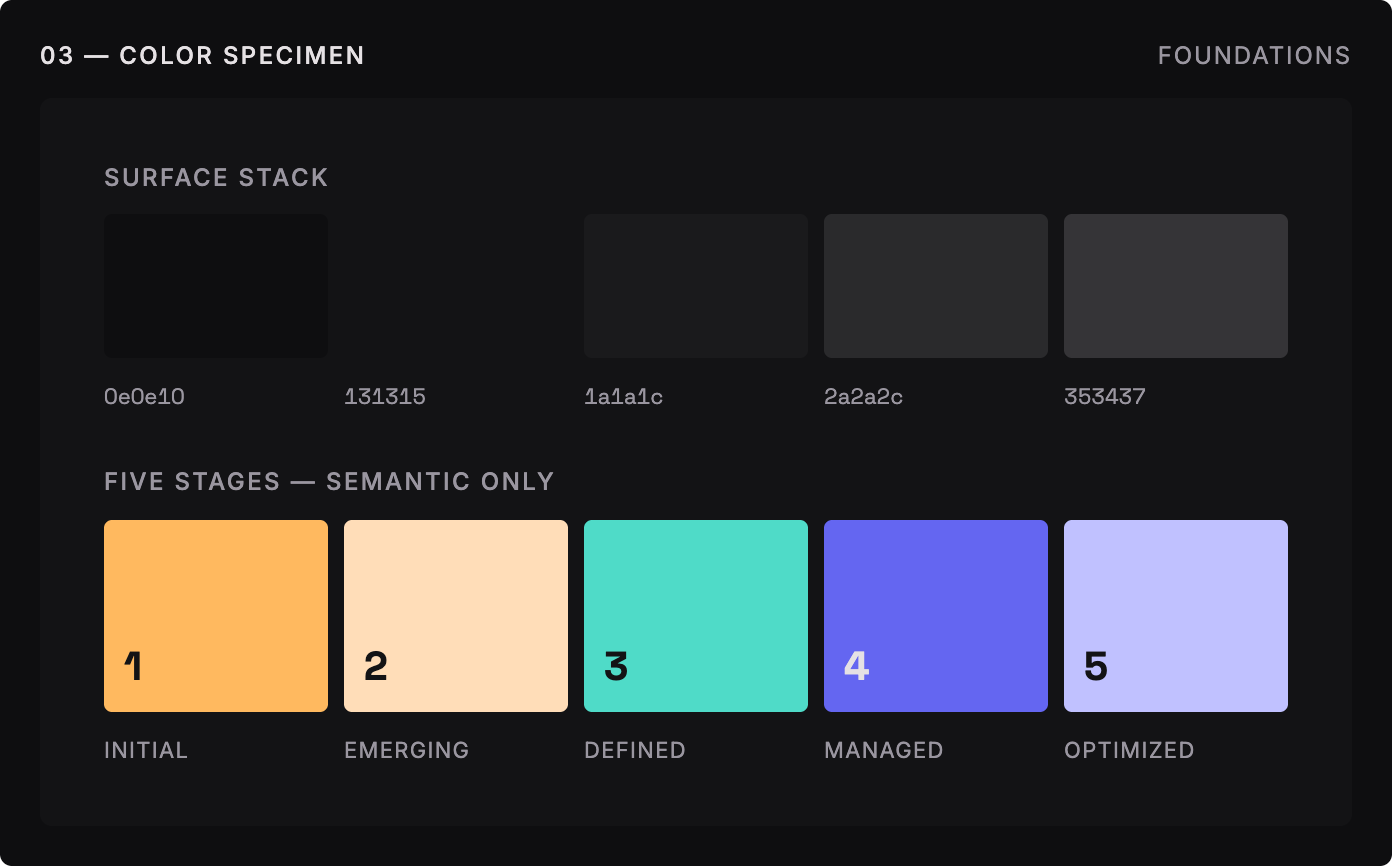This screenshot has height=866, width=1392.
Task: Click the hex value 1a1a1c
Action: coord(624,397)
